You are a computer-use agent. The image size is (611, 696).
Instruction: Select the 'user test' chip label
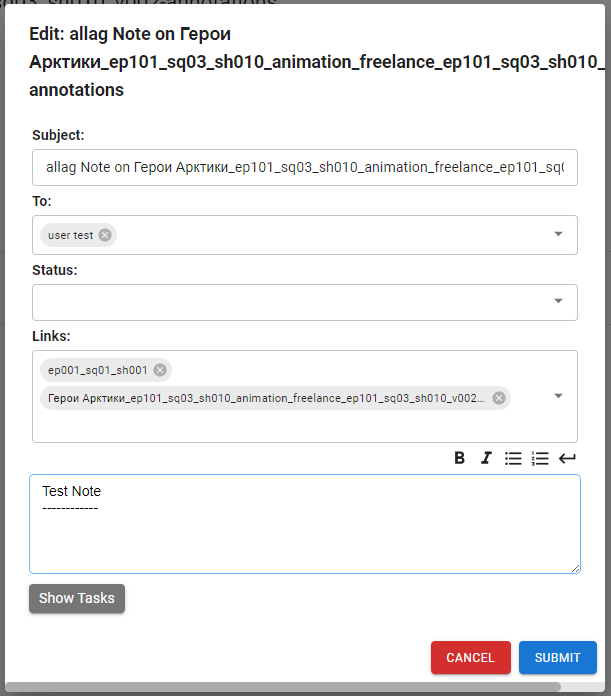point(70,235)
